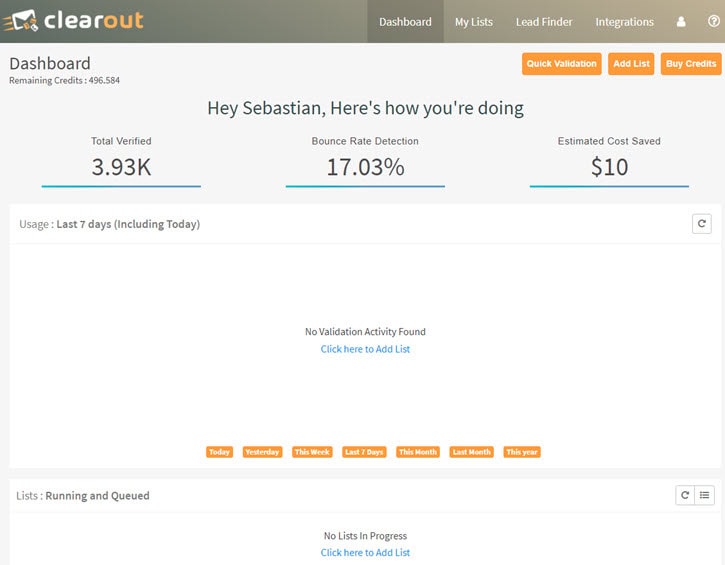Image resolution: width=725 pixels, height=565 pixels.
Task: Open the Integrations menu item
Action: point(624,22)
